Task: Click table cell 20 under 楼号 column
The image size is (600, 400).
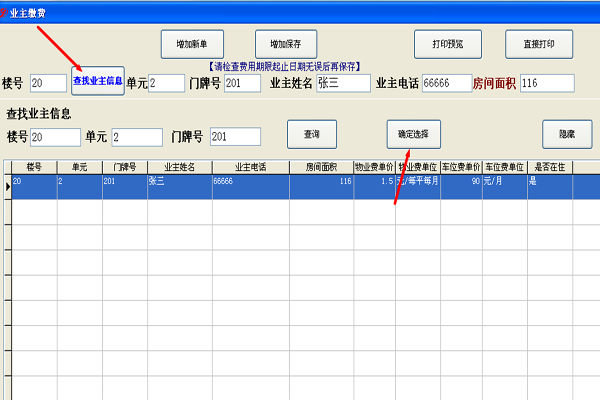Action: [x=34, y=187]
